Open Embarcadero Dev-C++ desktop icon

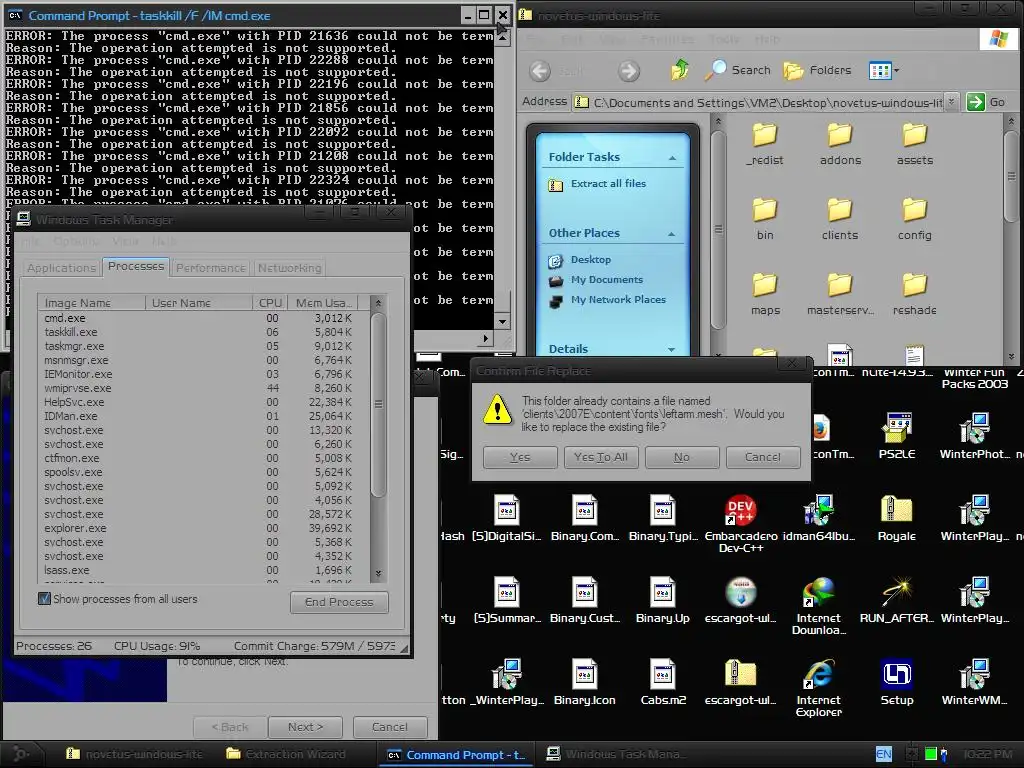(741, 524)
